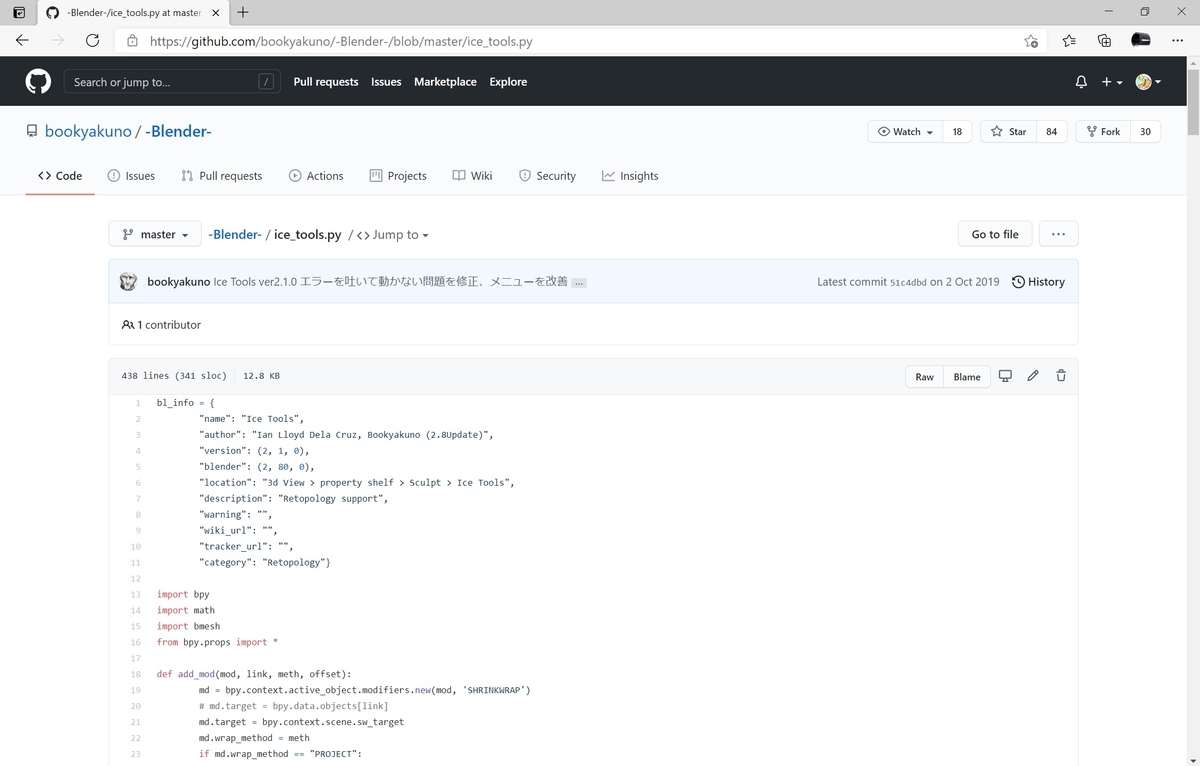This screenshot has height=766, width=1200.
Task: Open the more file actions ellipsis button
Action: pyautogui.click(x=1058, y=234)
